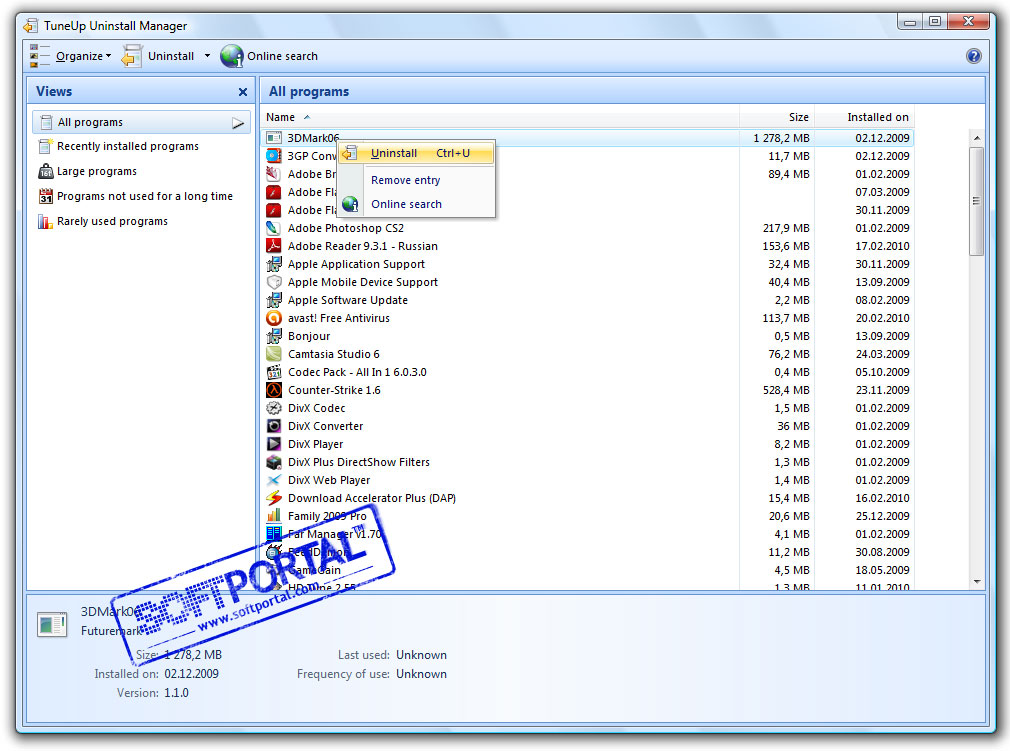Click the Apple Application Support icon

pyautogui.click(x=274, y=264)
